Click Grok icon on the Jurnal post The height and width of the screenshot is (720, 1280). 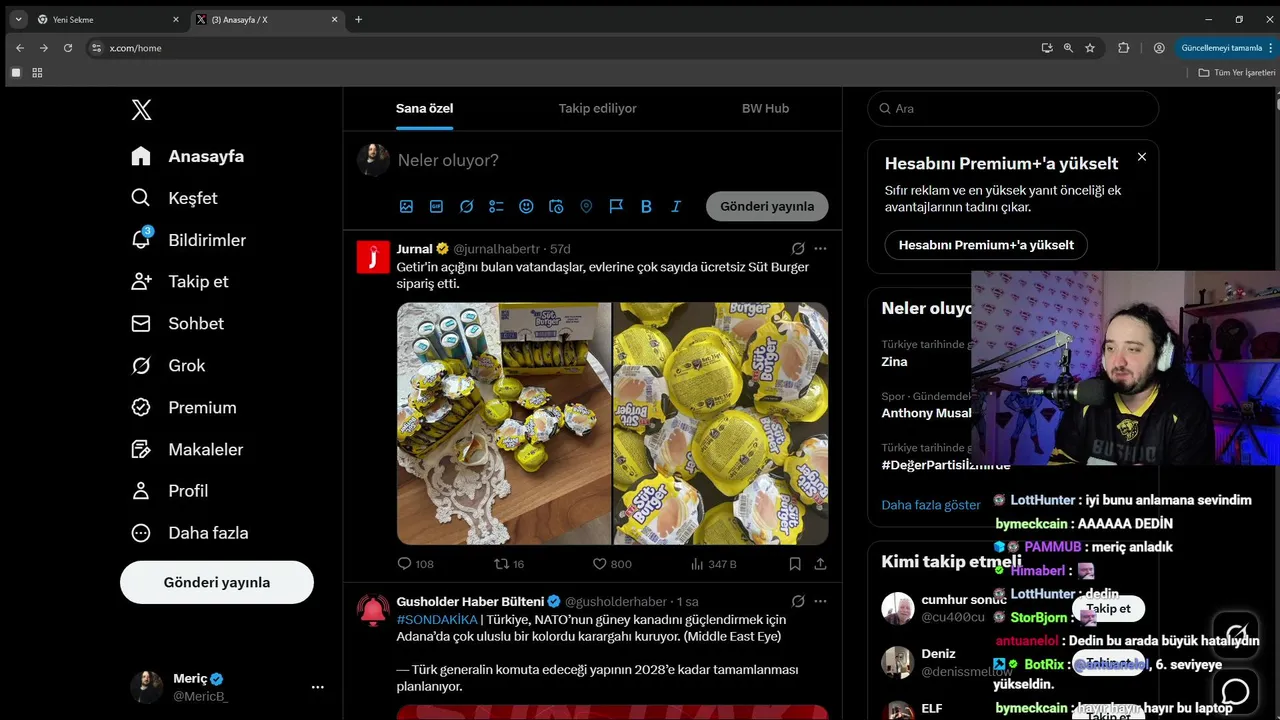click(798, 248)
